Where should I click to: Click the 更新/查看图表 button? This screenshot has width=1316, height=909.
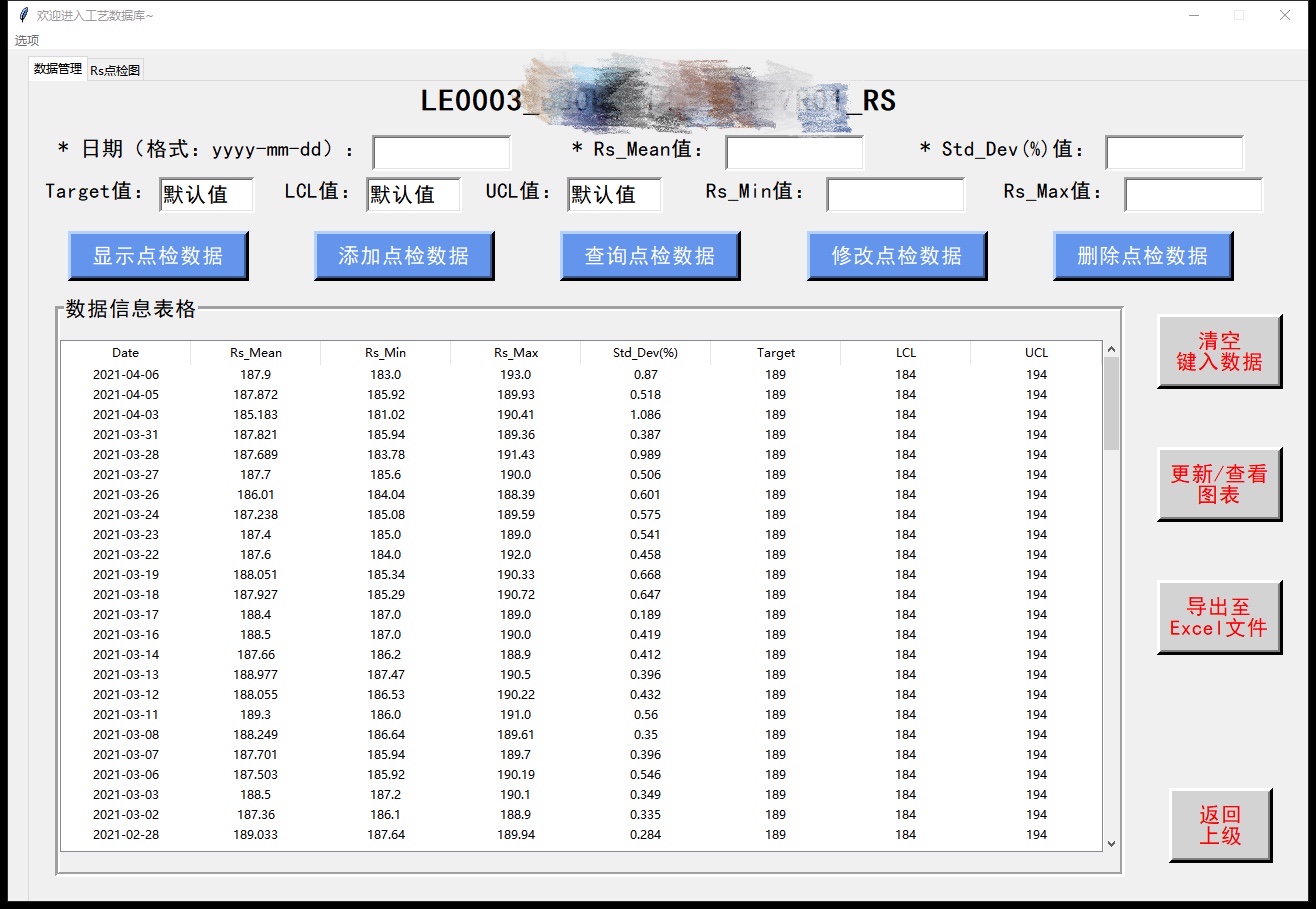(1219, 485)
